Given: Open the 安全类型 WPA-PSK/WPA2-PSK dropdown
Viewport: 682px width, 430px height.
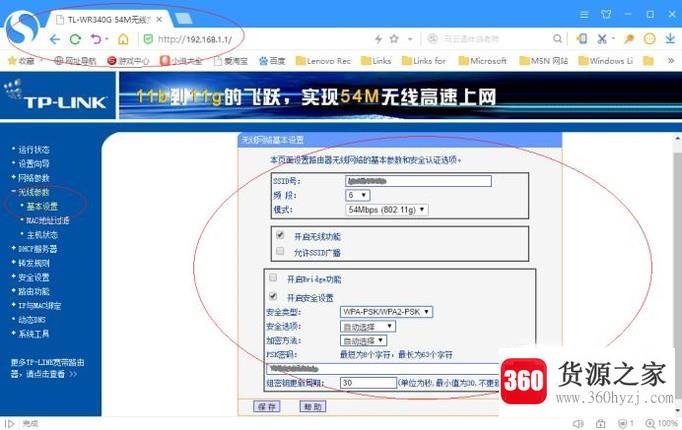Looking at the screenshot, I should coord(386,312).
